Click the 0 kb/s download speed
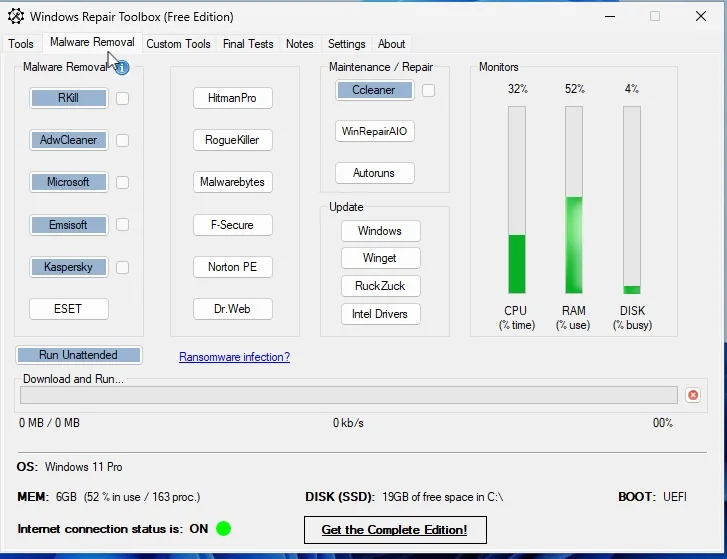This screenshot has height=559, width=727. [348, 423]
